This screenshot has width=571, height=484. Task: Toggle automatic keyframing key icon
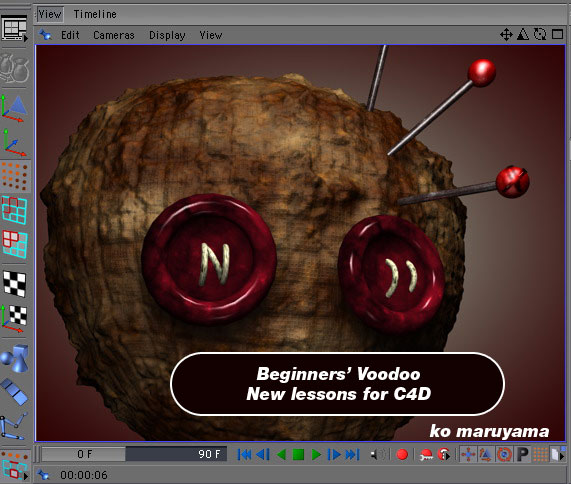426,455
